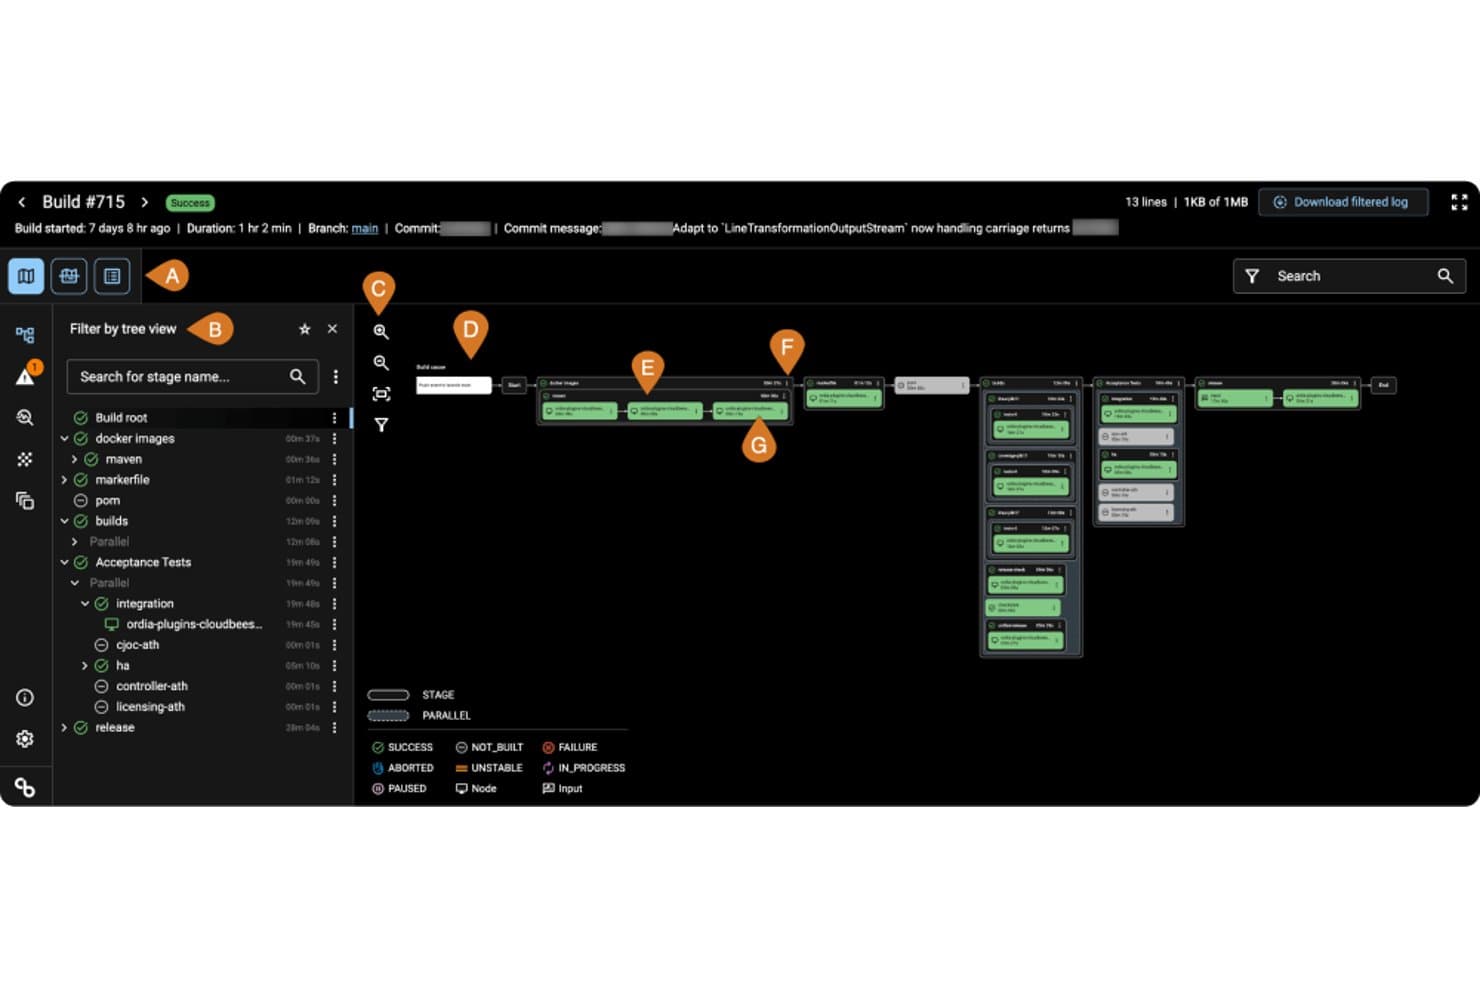Click Download filtered log button
The image size is (1480, 987).
coord(1341,202)
